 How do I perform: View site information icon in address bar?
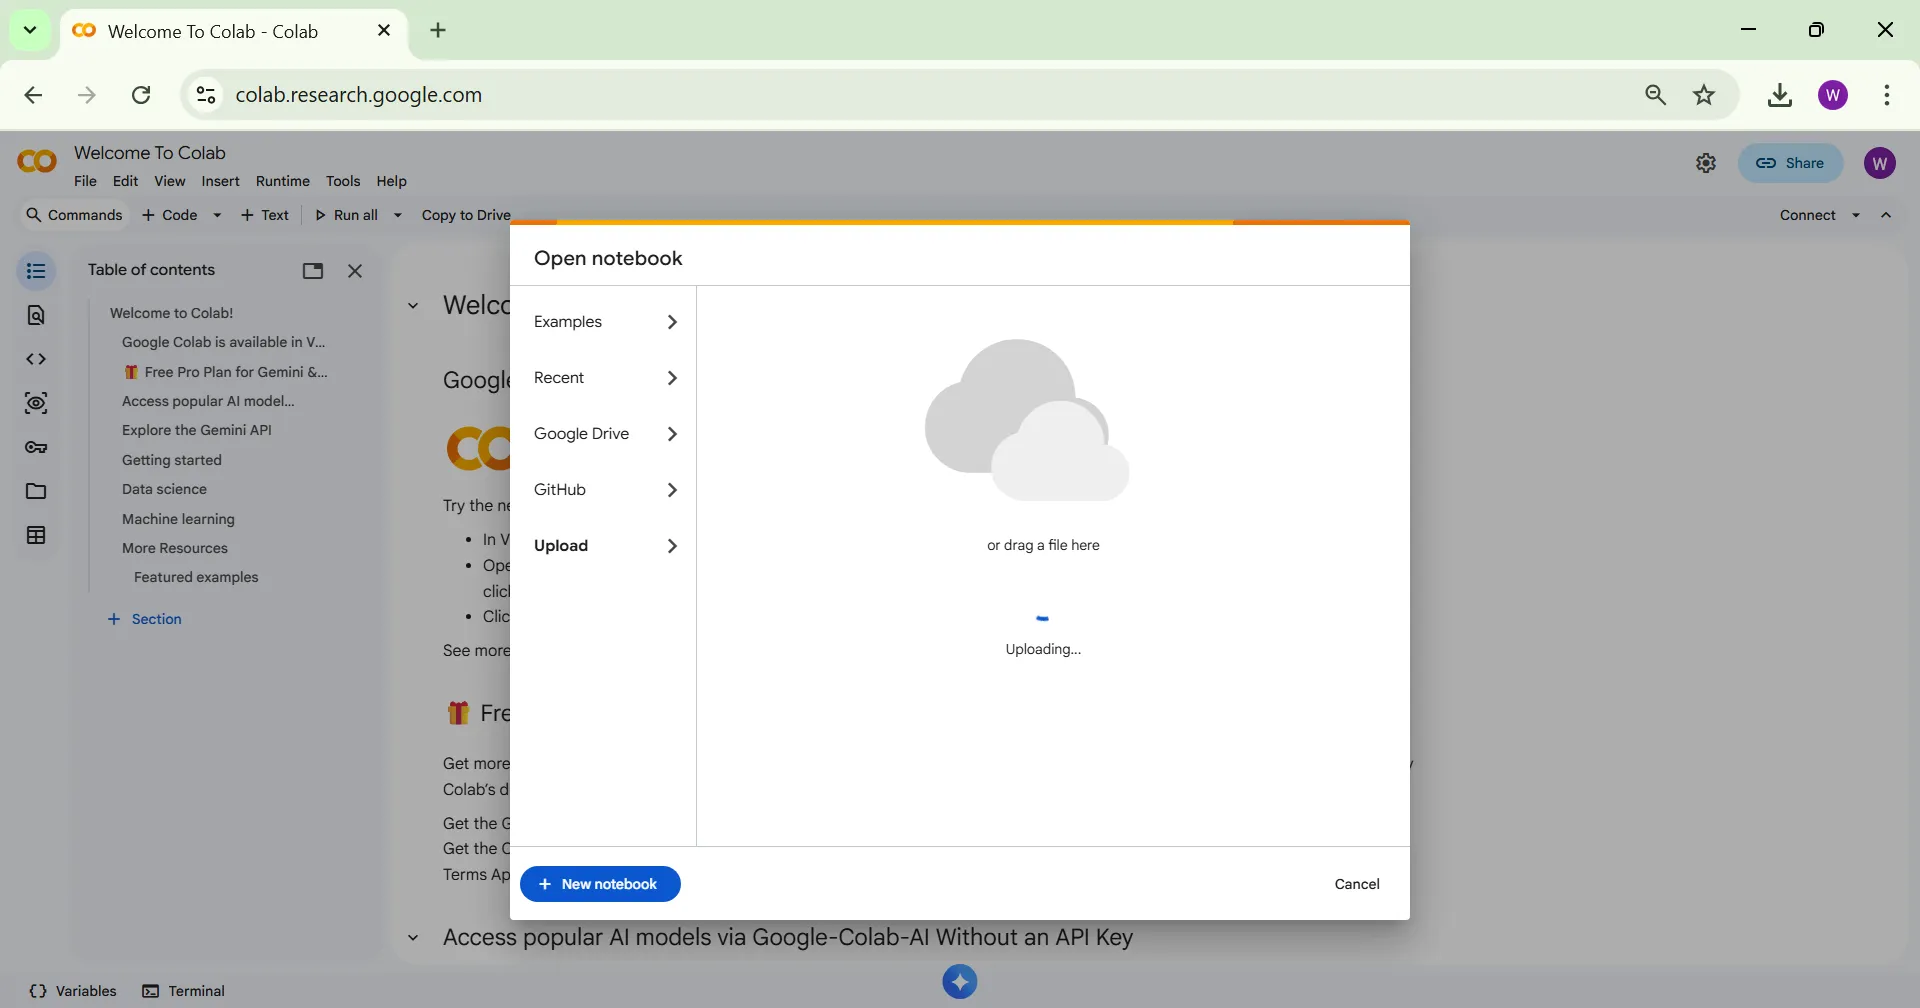pos(206,95)
